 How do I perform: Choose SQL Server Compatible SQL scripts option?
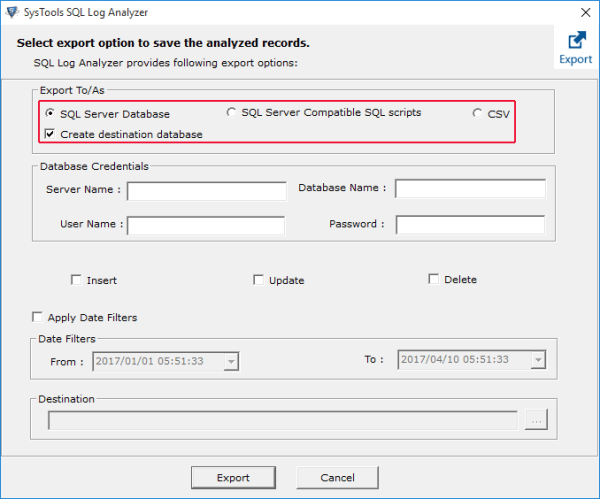(232, 112)
